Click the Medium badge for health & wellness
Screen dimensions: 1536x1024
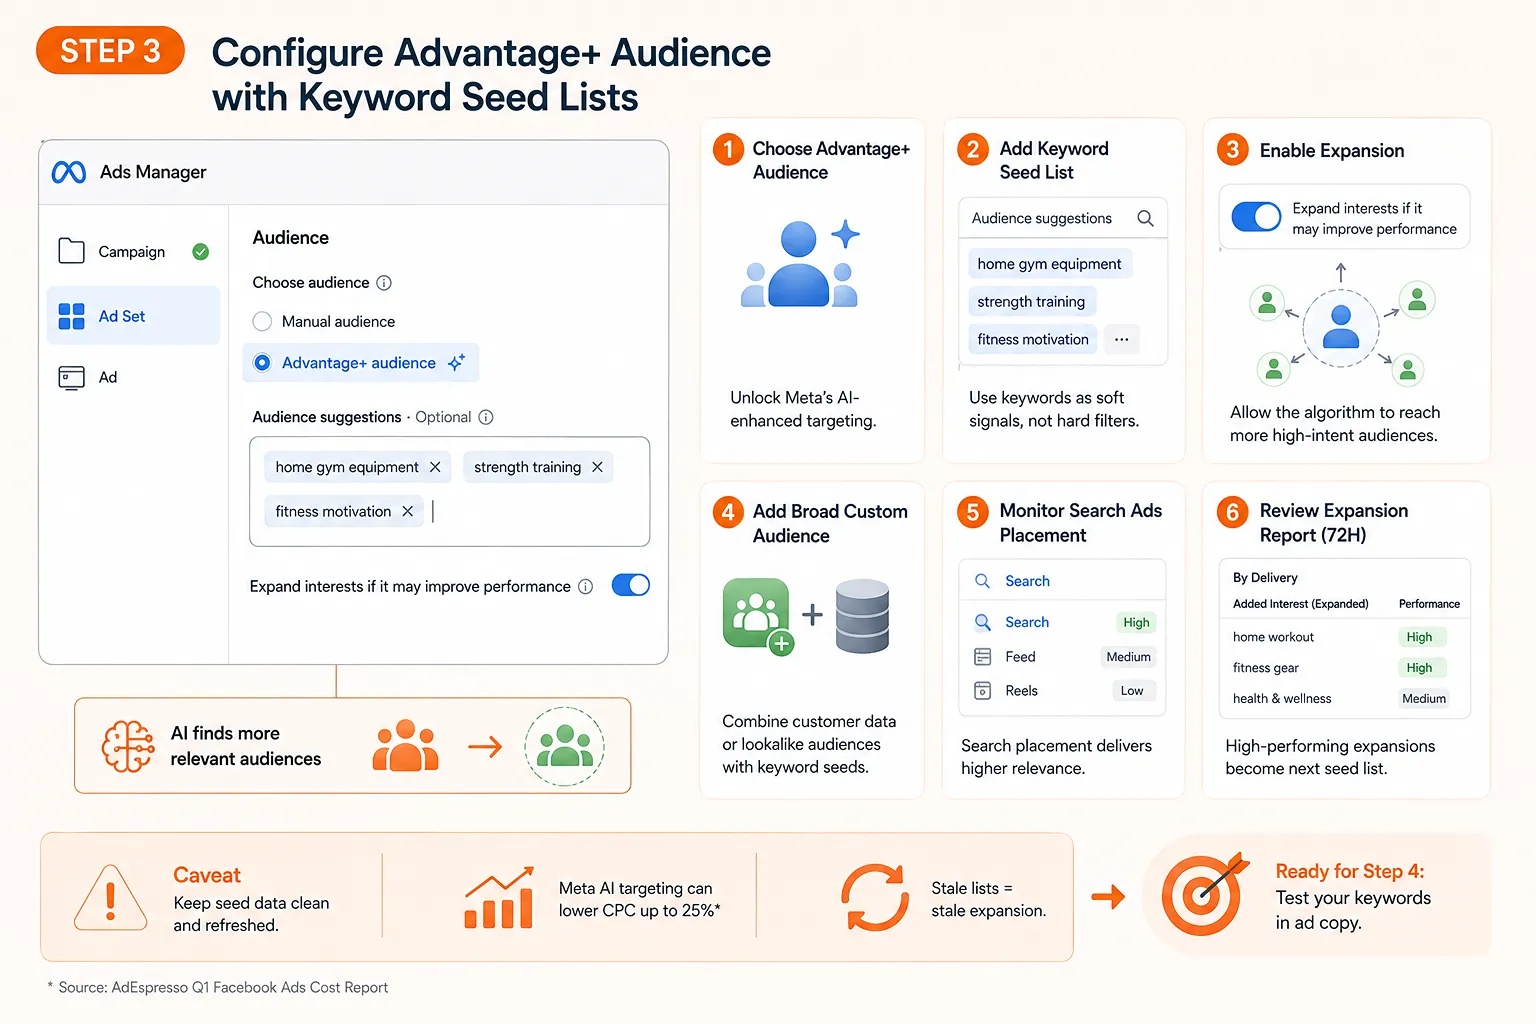tap(1424, 699)
